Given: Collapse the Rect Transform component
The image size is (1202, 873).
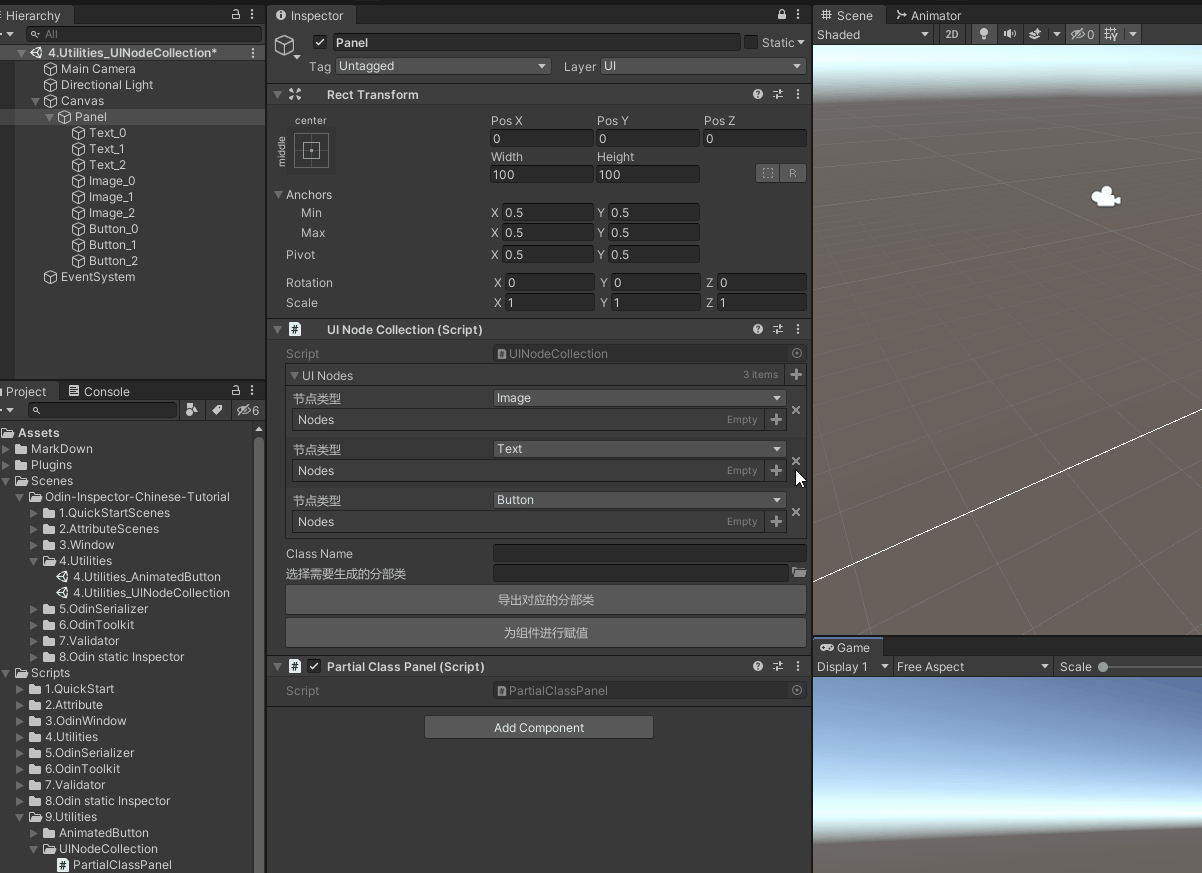Looking at the screenshot, I should pyautogui.click(x=277, y=94).
